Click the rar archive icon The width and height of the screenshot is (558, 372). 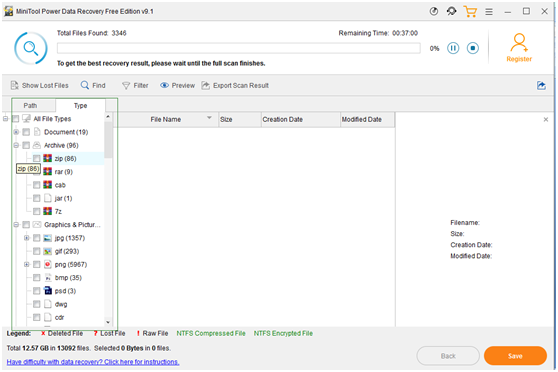[x=47, y=171]
